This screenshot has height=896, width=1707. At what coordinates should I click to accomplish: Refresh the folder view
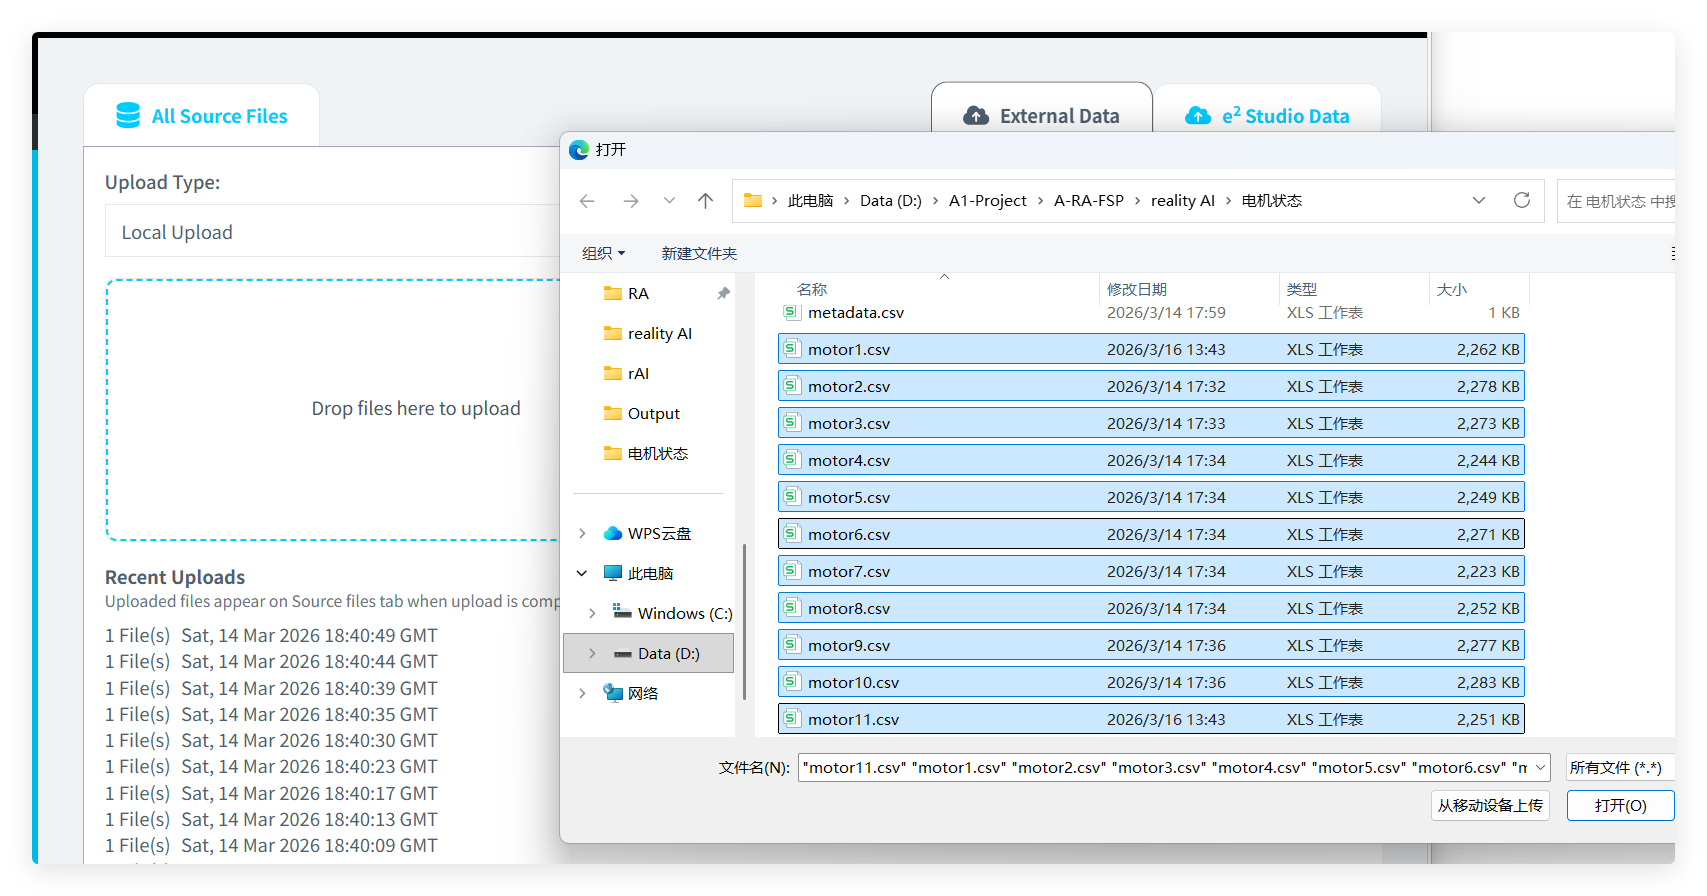(x=1522, y=201)
